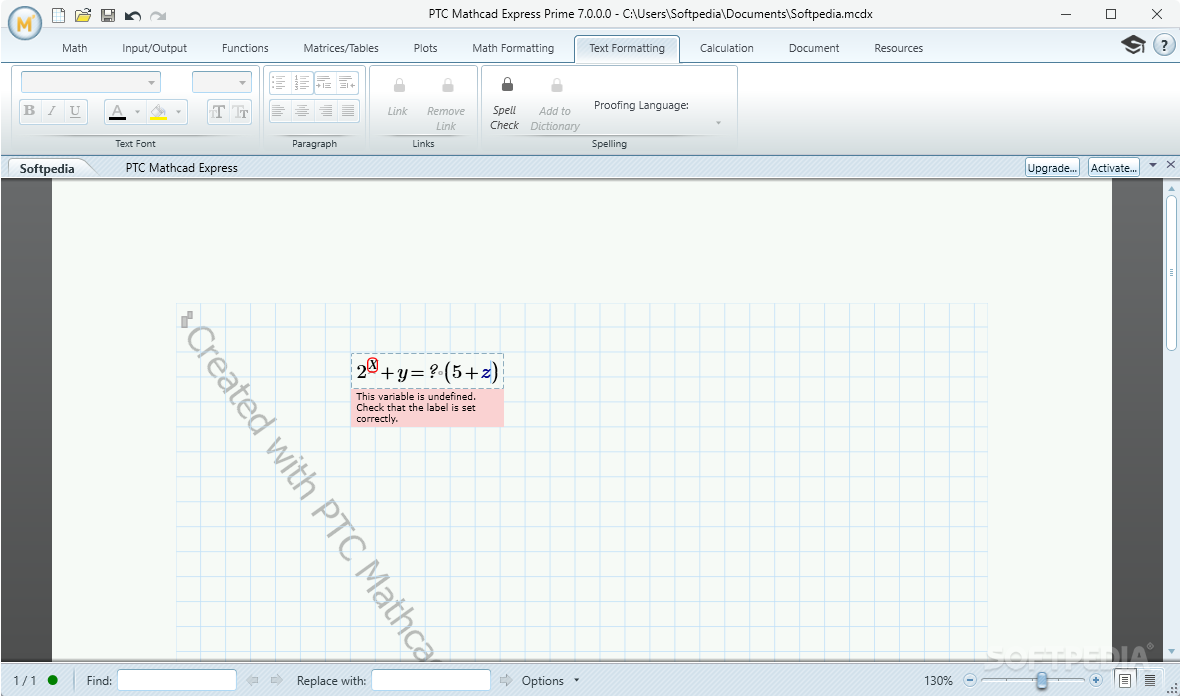The image size is (1181, 697).
Task: Open the find Options dropdown
Action: click(551, 680)
